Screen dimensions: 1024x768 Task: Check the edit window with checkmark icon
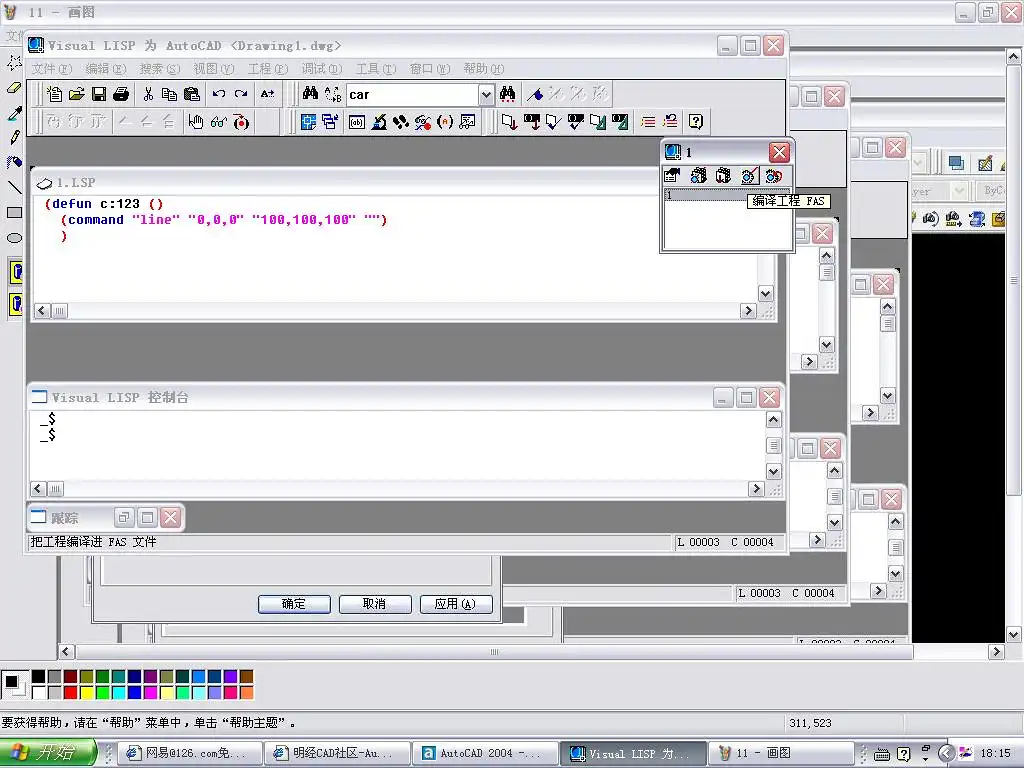tap(554, 121)
